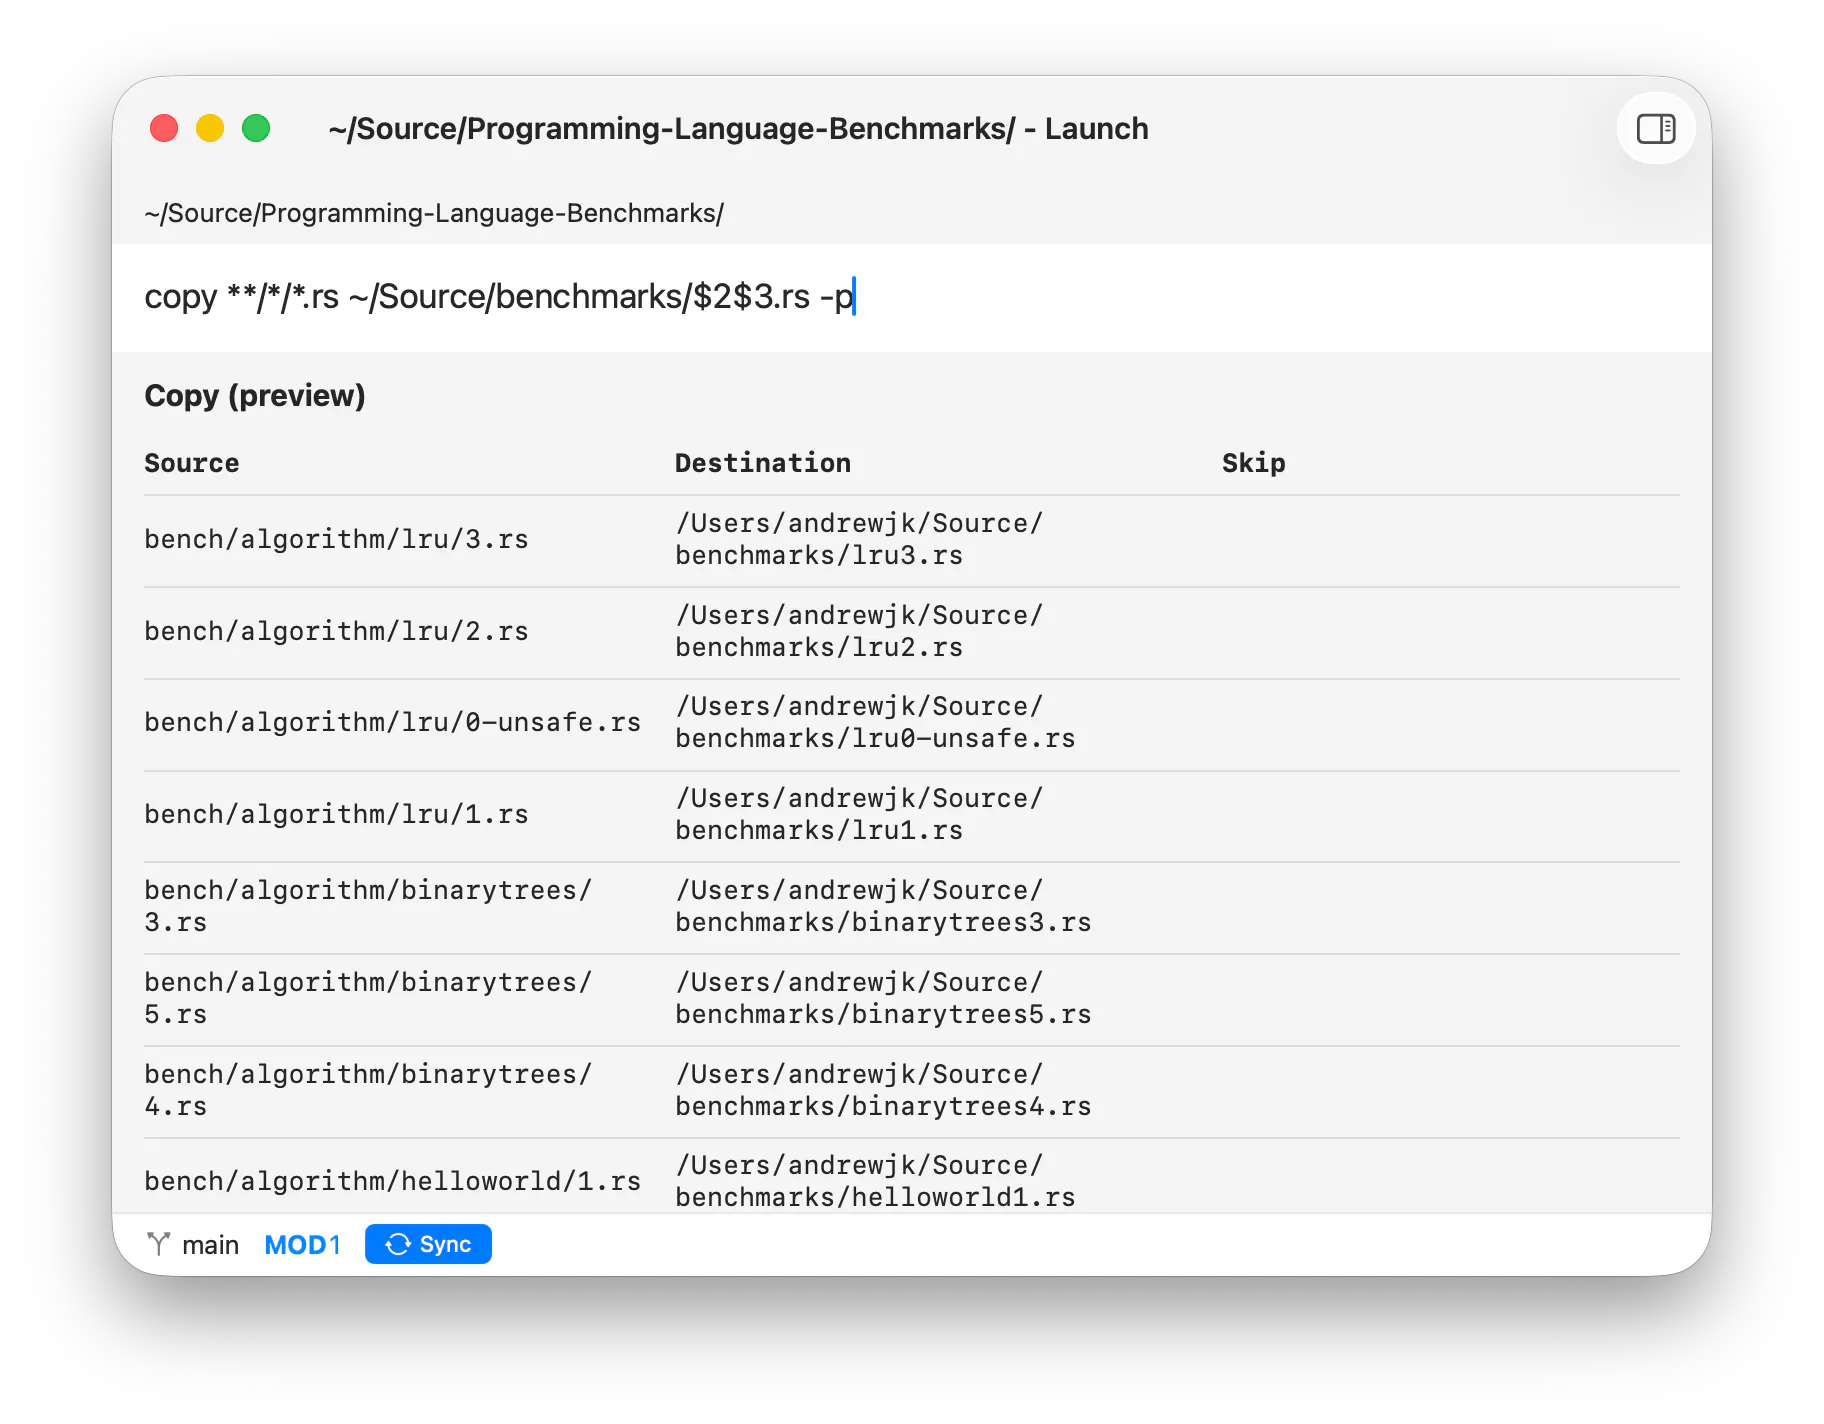Click the MOD1 status indicator
1824x1424 pixels.
[x=302, y=1245]
